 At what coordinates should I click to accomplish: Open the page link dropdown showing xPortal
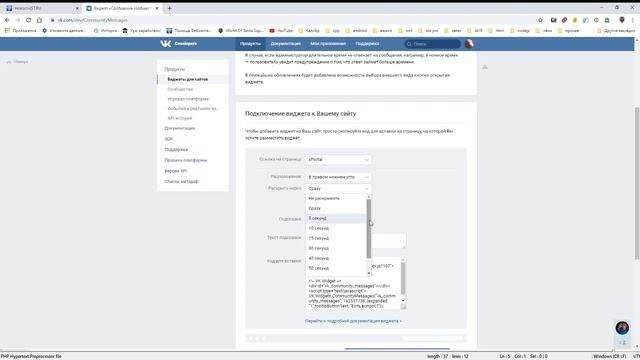pos(338,160)
